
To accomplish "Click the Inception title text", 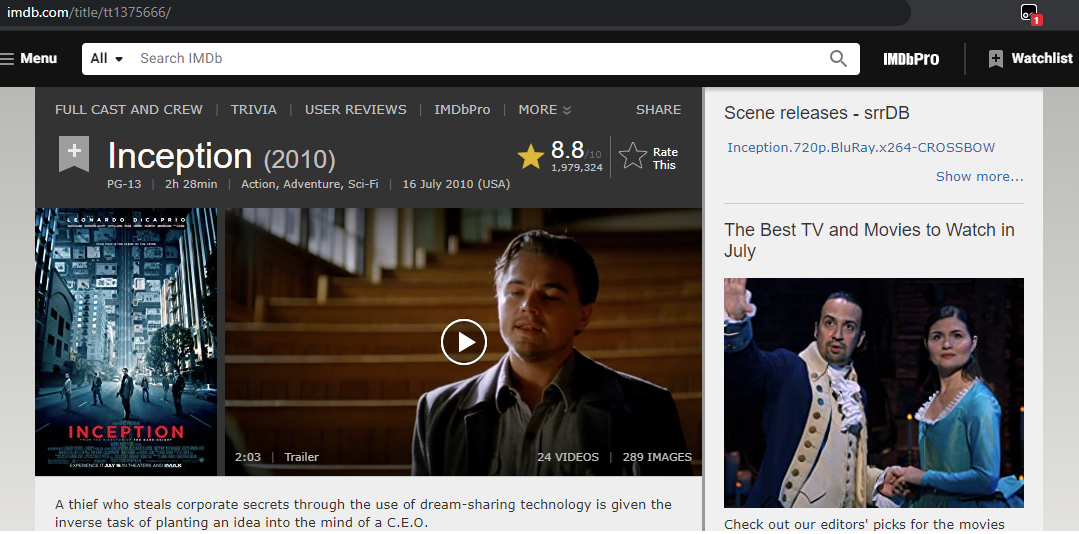I will point(180,156).
